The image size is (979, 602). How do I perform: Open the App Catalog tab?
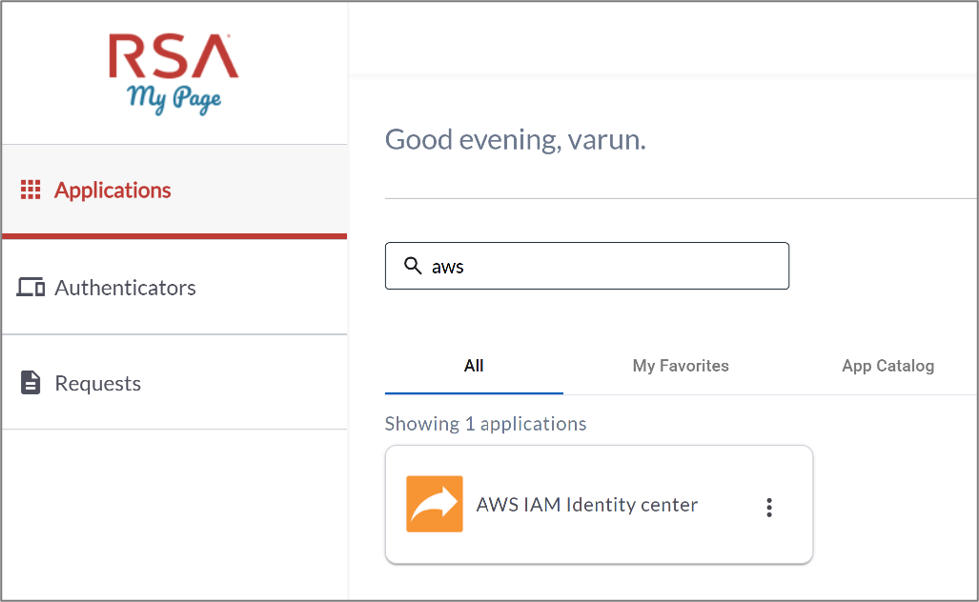pos(888,366)
